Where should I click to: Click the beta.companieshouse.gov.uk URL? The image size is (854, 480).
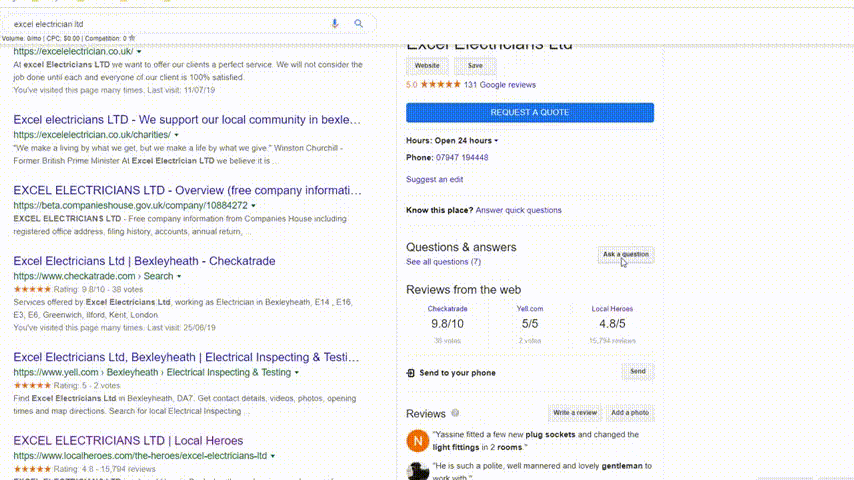click(130, 205)
